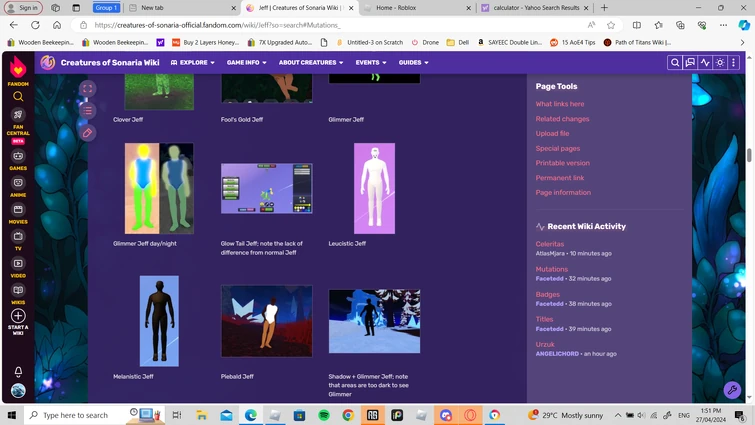This screenshot has height=425, width=755.
Task: Toggle the light/dark theme sun icon
Action: [720, 63]
